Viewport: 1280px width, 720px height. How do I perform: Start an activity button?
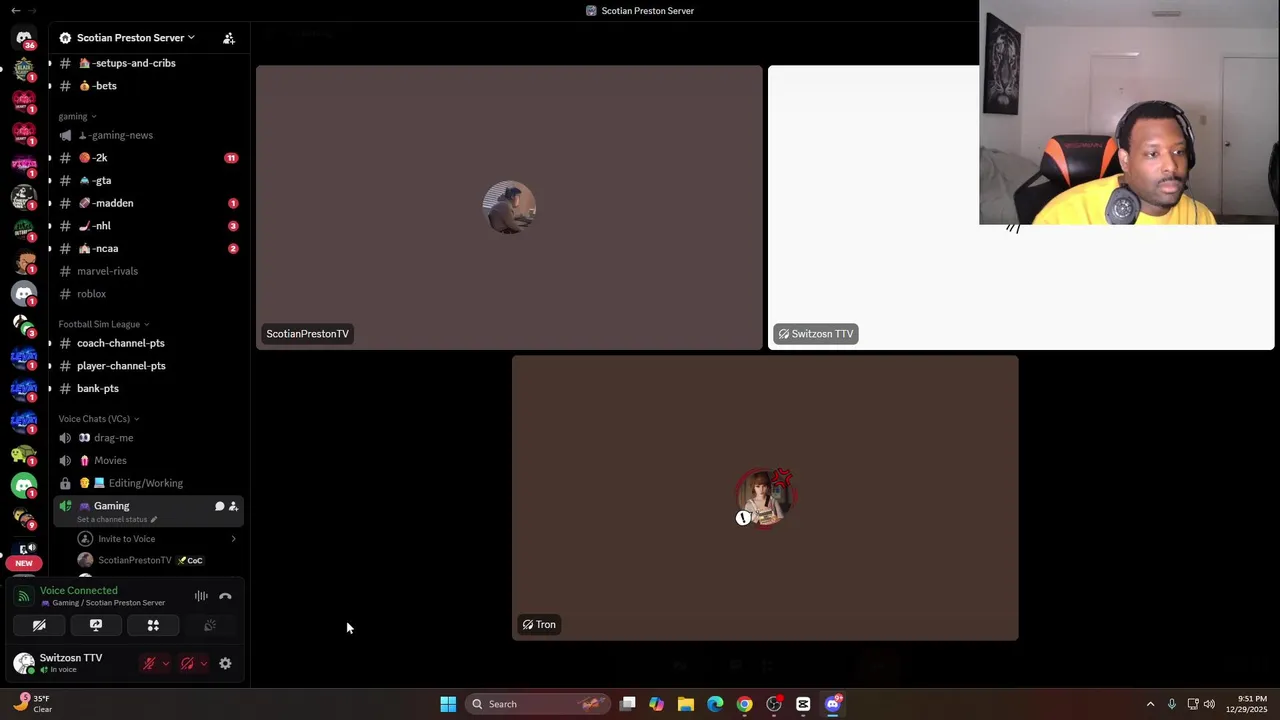pos(153,625)
